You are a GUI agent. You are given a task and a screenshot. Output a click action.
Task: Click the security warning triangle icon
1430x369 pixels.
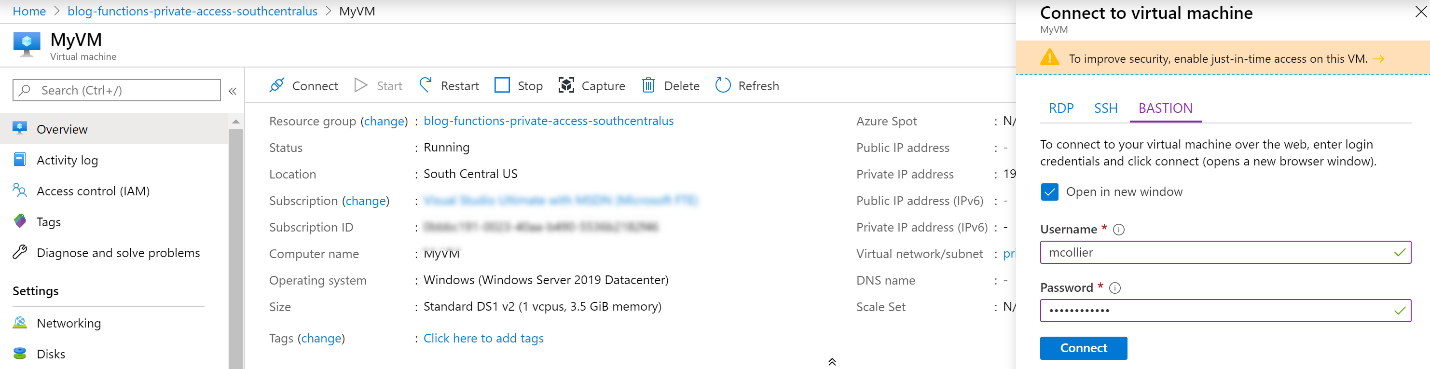tap(1049, 58)
